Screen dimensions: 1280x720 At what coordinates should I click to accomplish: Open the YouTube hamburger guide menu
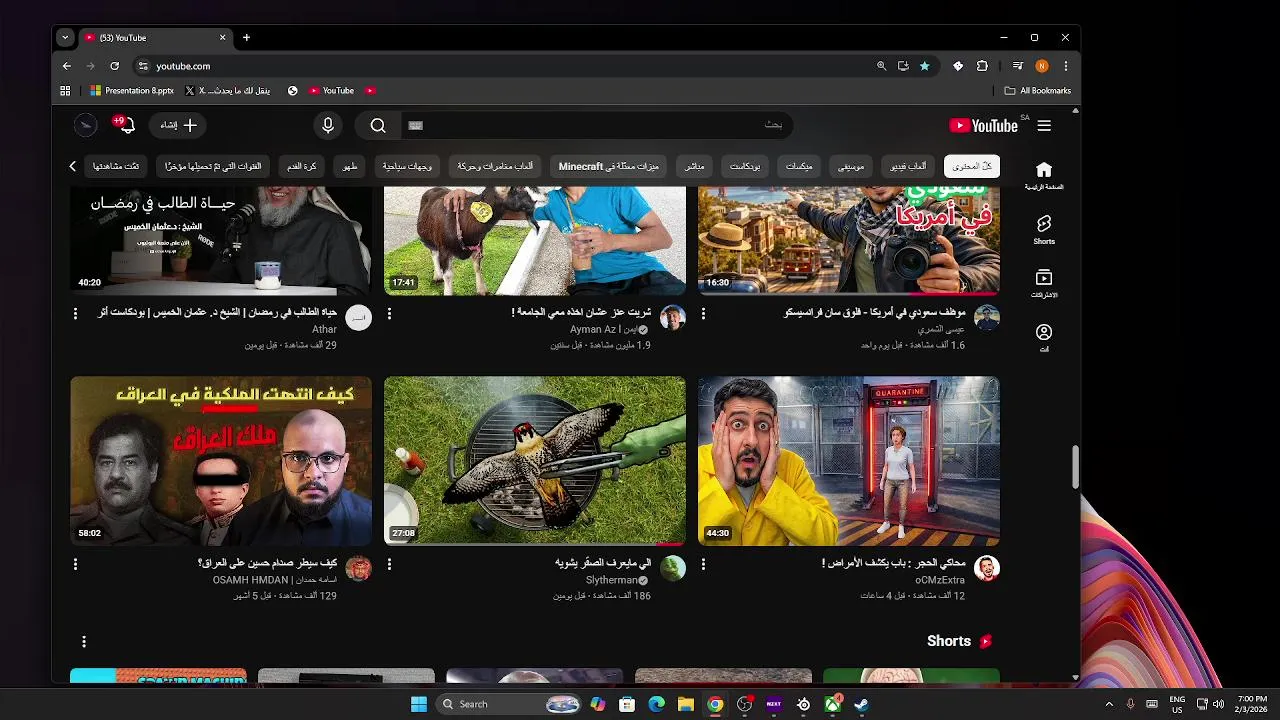(1044, 126)
